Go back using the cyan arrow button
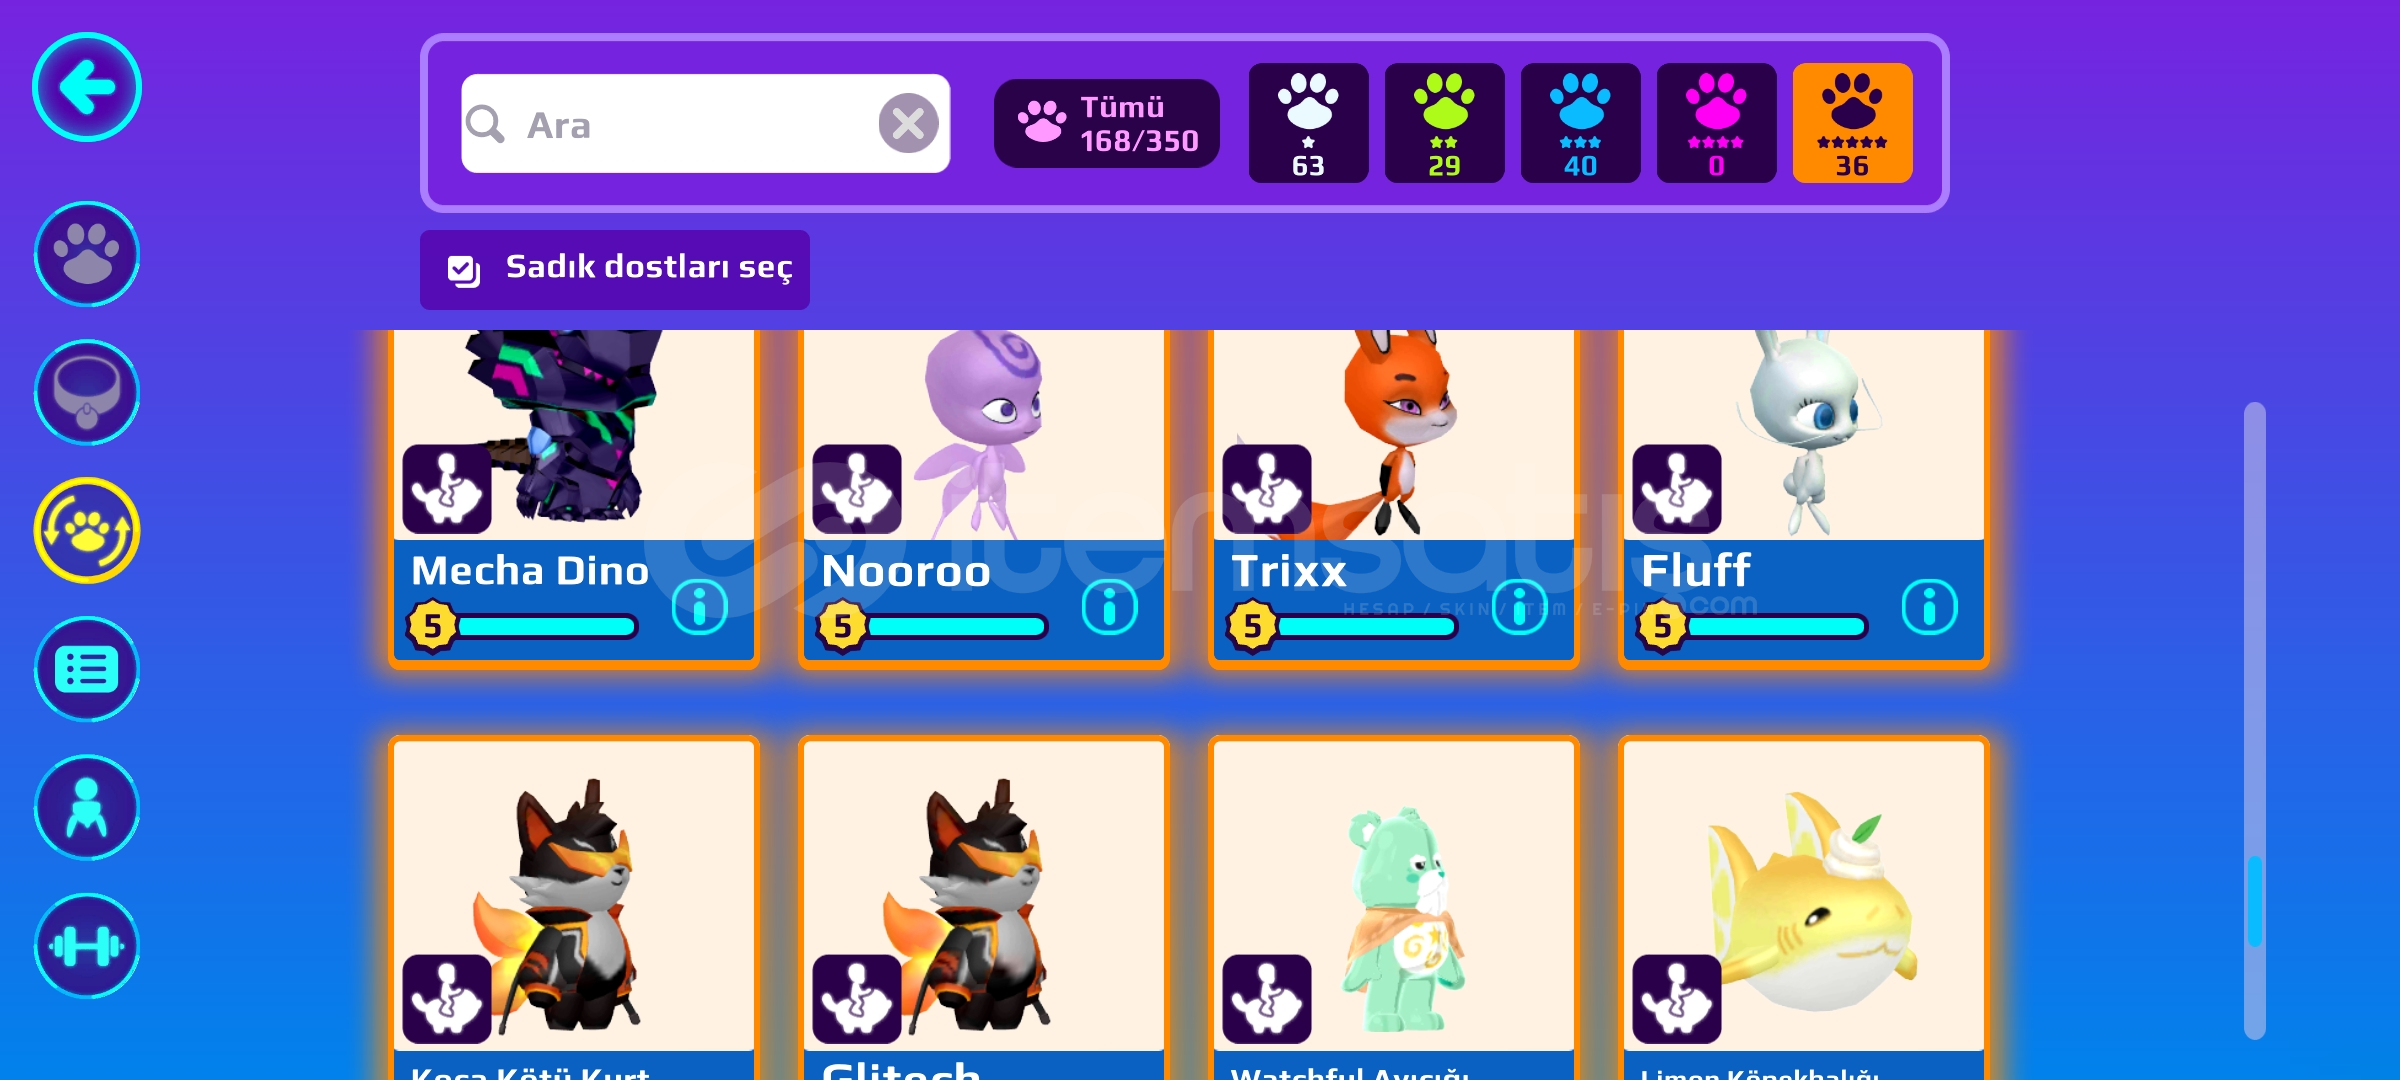Viewport: 2400px width, 1080px height. coord(87,87)
